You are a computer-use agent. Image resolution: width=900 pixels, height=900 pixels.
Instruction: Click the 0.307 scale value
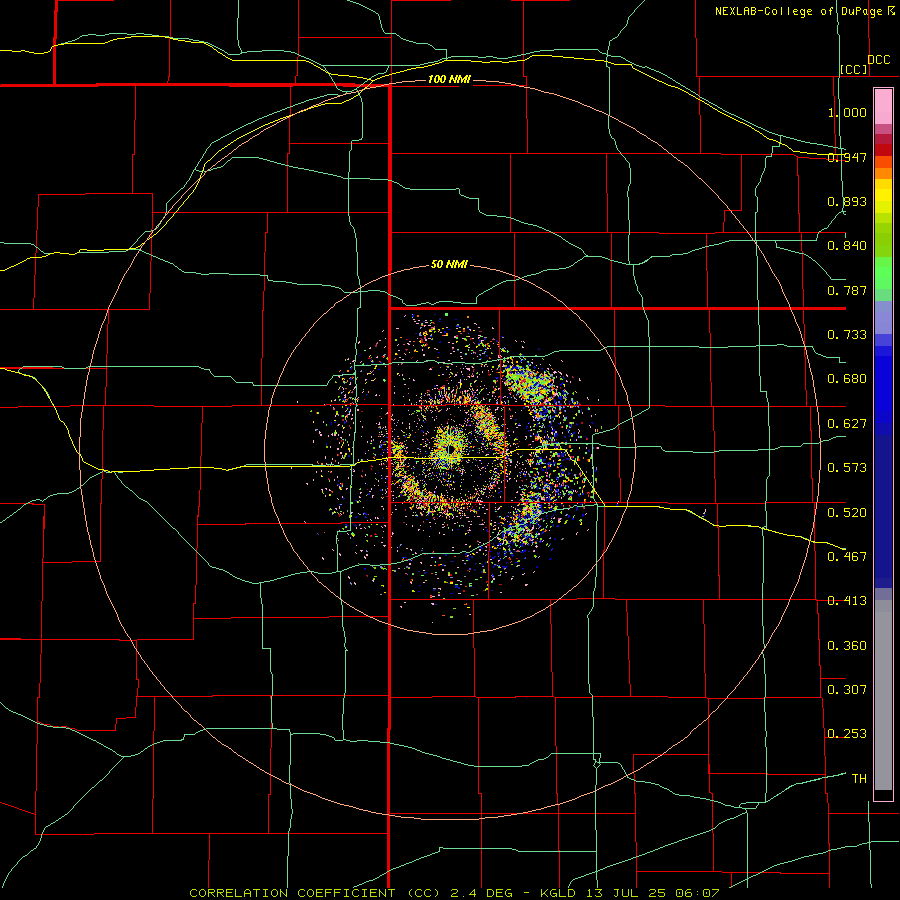(847, 689)
